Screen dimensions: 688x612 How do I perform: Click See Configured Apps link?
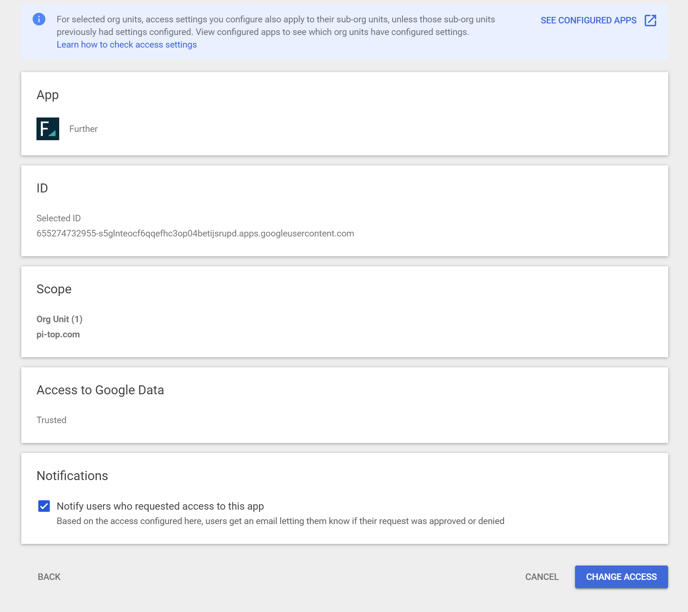(588, 20)
